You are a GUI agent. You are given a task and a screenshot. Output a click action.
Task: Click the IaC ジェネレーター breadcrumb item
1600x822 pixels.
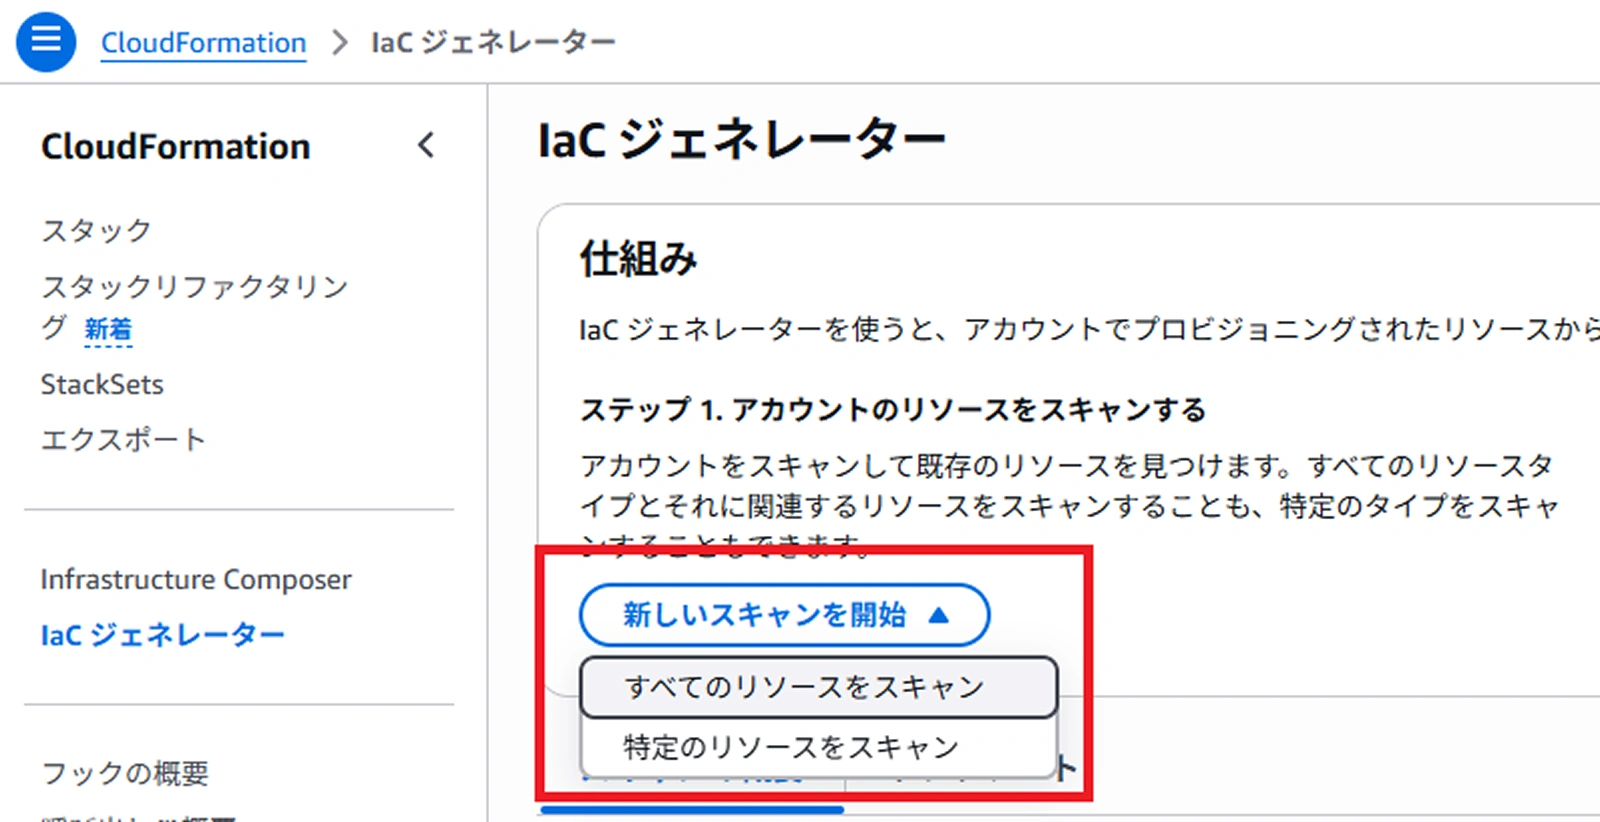click(x=493, y=43)
